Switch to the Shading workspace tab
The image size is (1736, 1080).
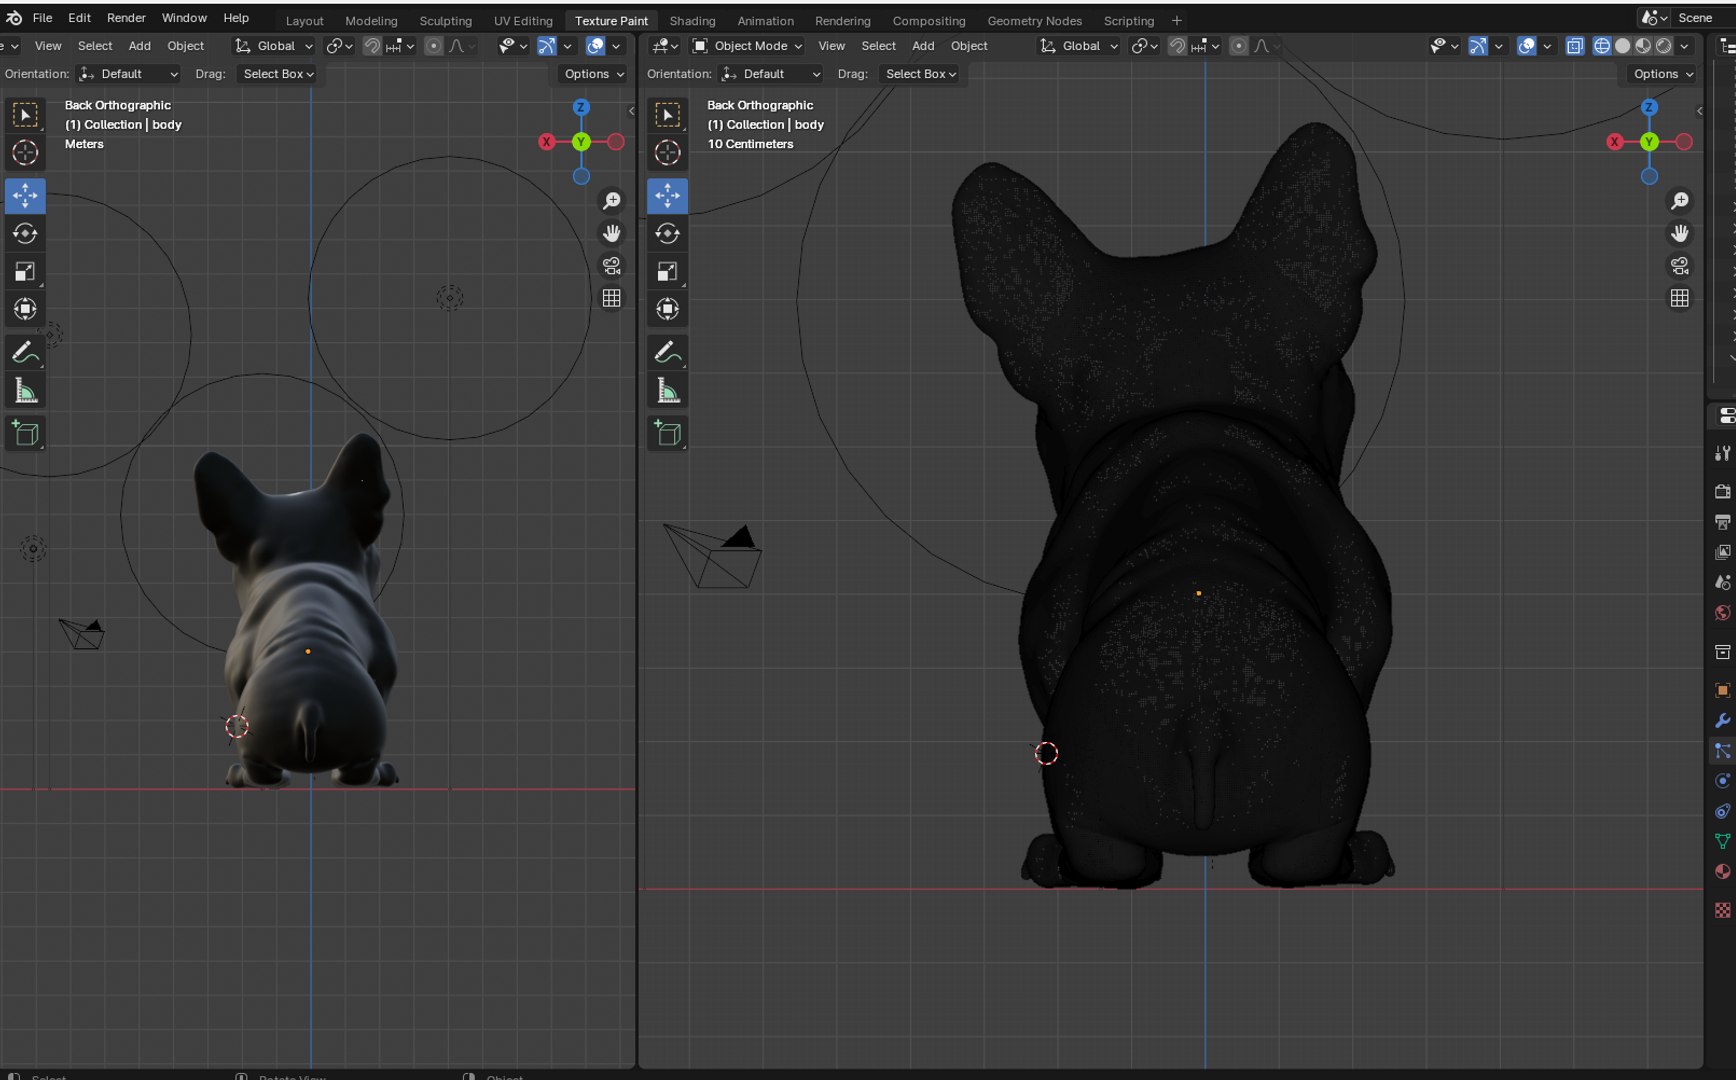692,21
